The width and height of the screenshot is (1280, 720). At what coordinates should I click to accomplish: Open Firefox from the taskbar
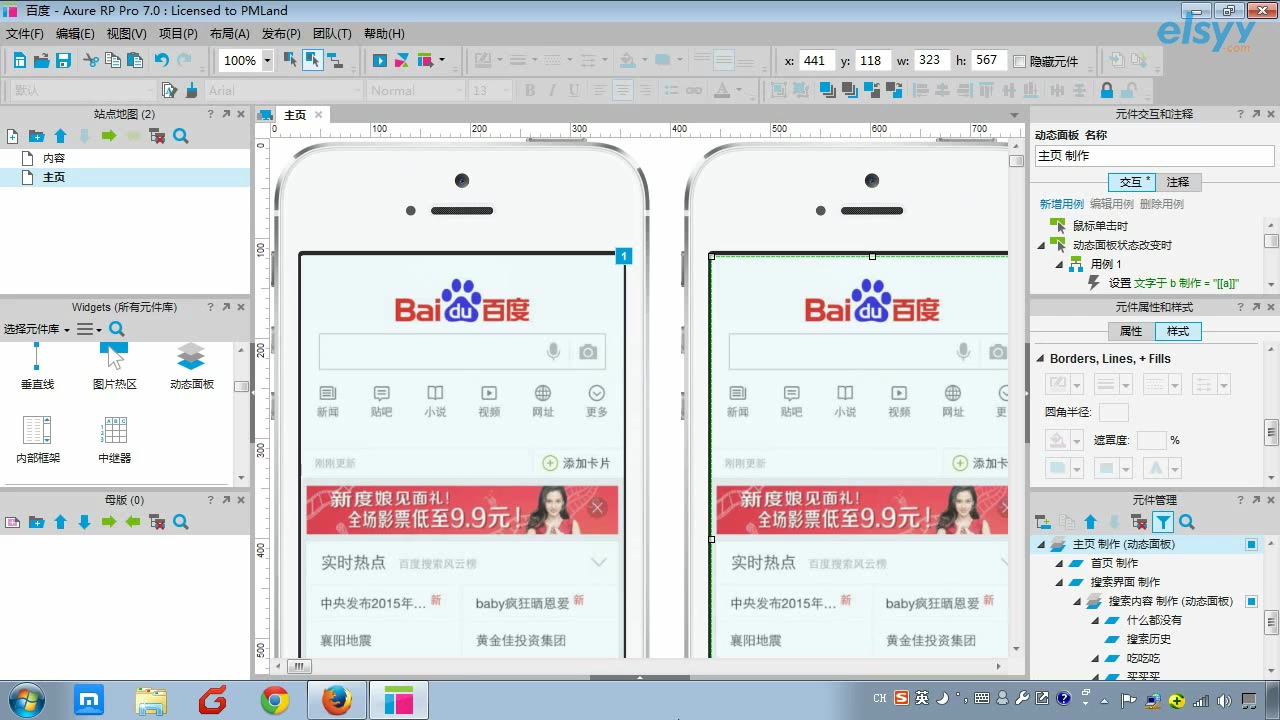point(336,701)
